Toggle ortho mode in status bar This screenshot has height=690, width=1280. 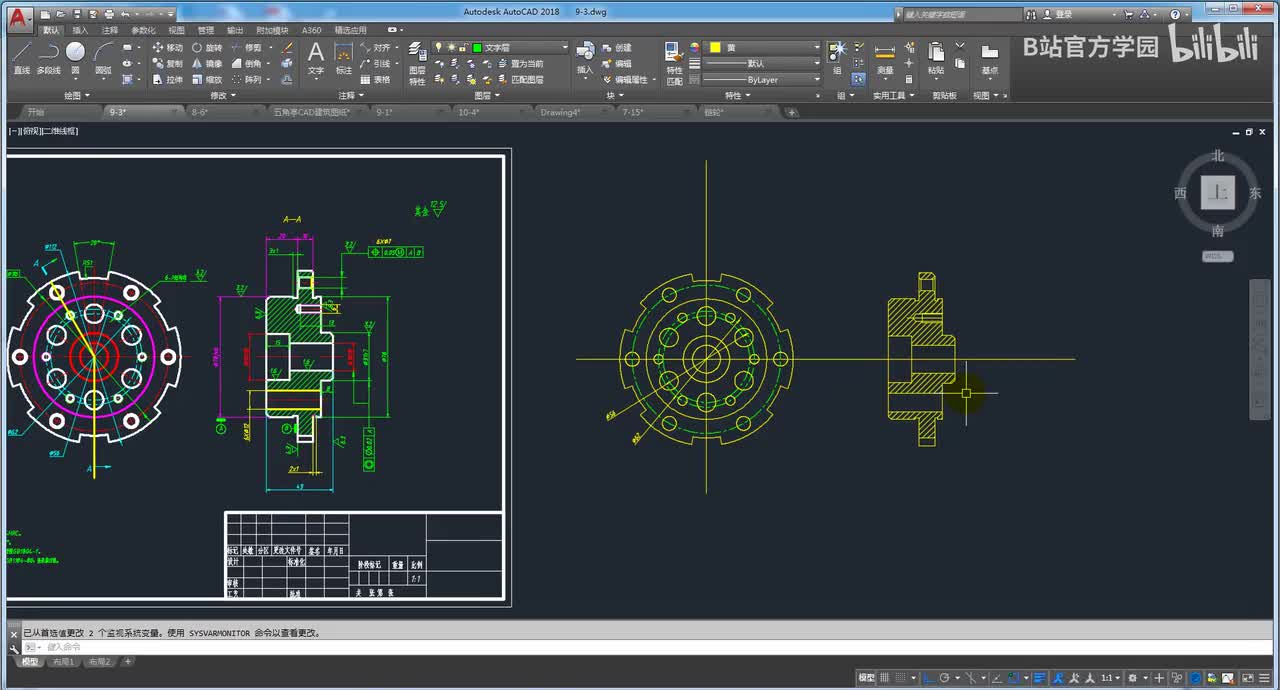pyautogui.click(x=927, y=678)
